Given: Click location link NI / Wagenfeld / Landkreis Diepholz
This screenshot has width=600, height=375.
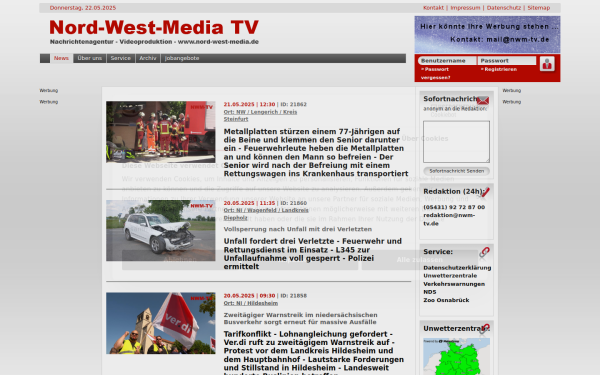Looking at the screenshot, I should click(x=266, y=214).
